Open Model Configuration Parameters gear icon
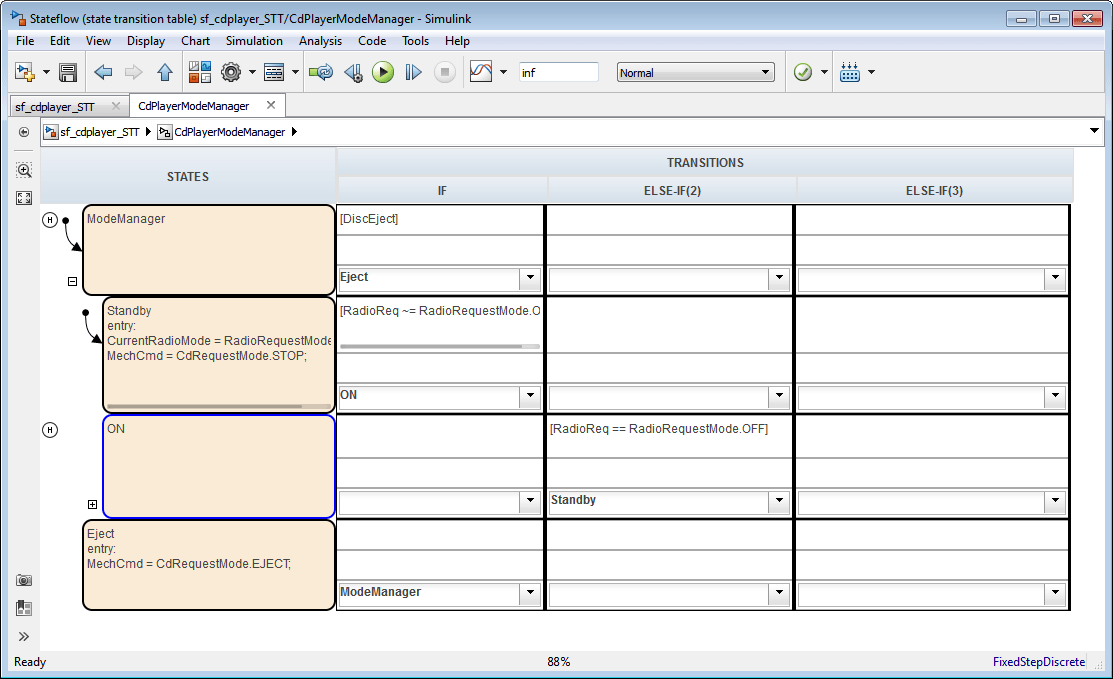Image resolution: width=1113 pixels, height=679 pixels. click(231, 72)
